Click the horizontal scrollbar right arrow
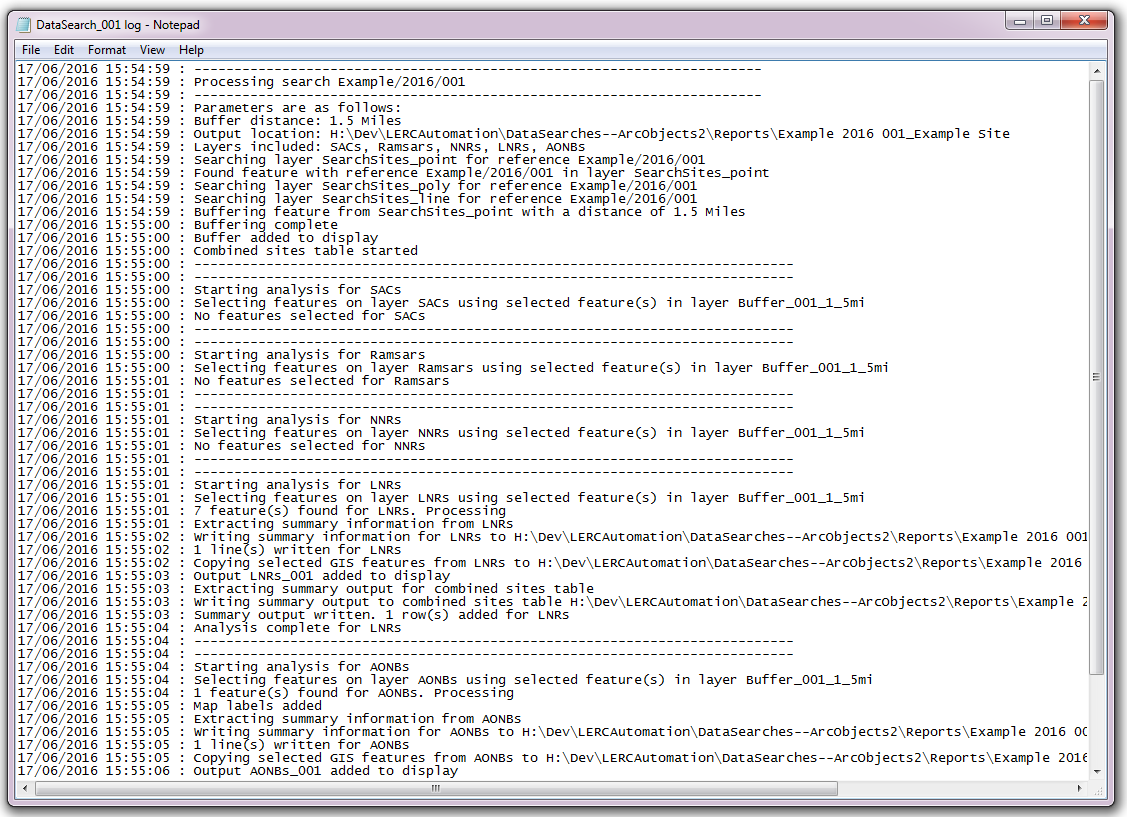Image resolution: width=1127 pixels, height=817 pixels. (x=1080, y=788)
